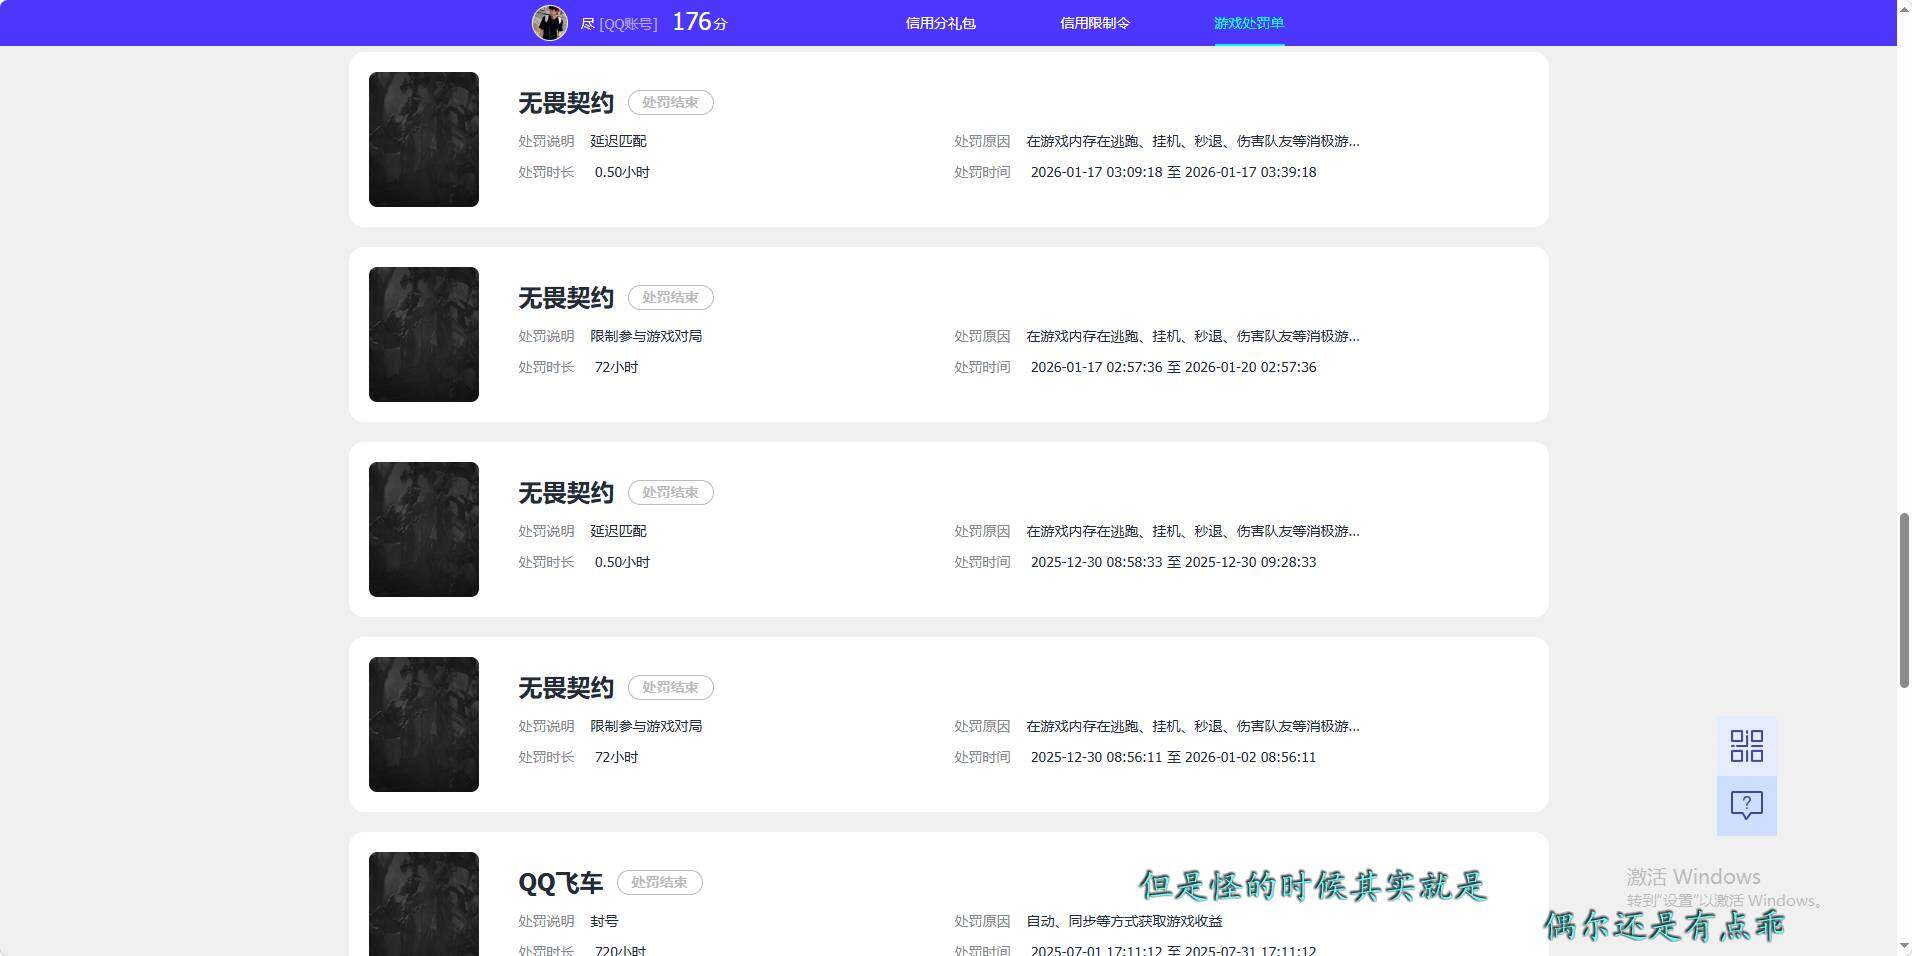Select the 游戏处罚单 tab
The image size is (1912, 956).
click(1249, 23)
